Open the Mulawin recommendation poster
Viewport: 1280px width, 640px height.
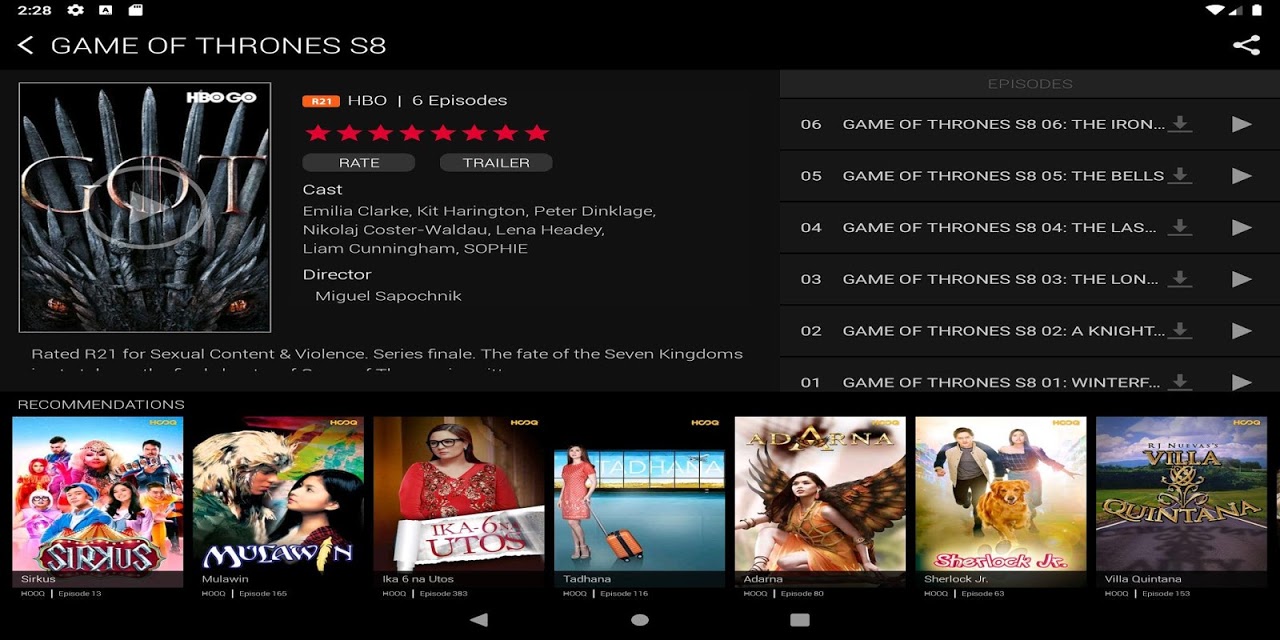click(x=278, y=501)
